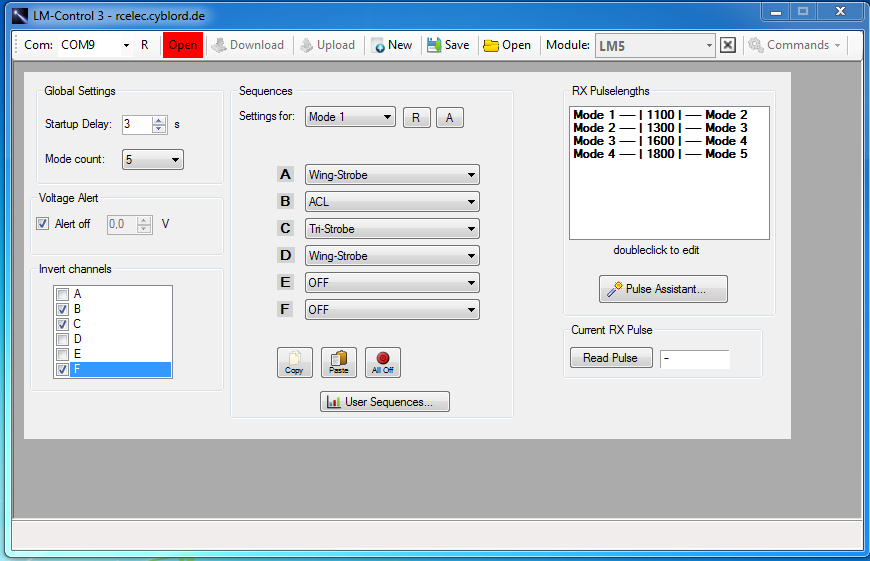The image size is (870, 561).
Task: Uncheck Invert channel C checkbox
Action: 63,324
